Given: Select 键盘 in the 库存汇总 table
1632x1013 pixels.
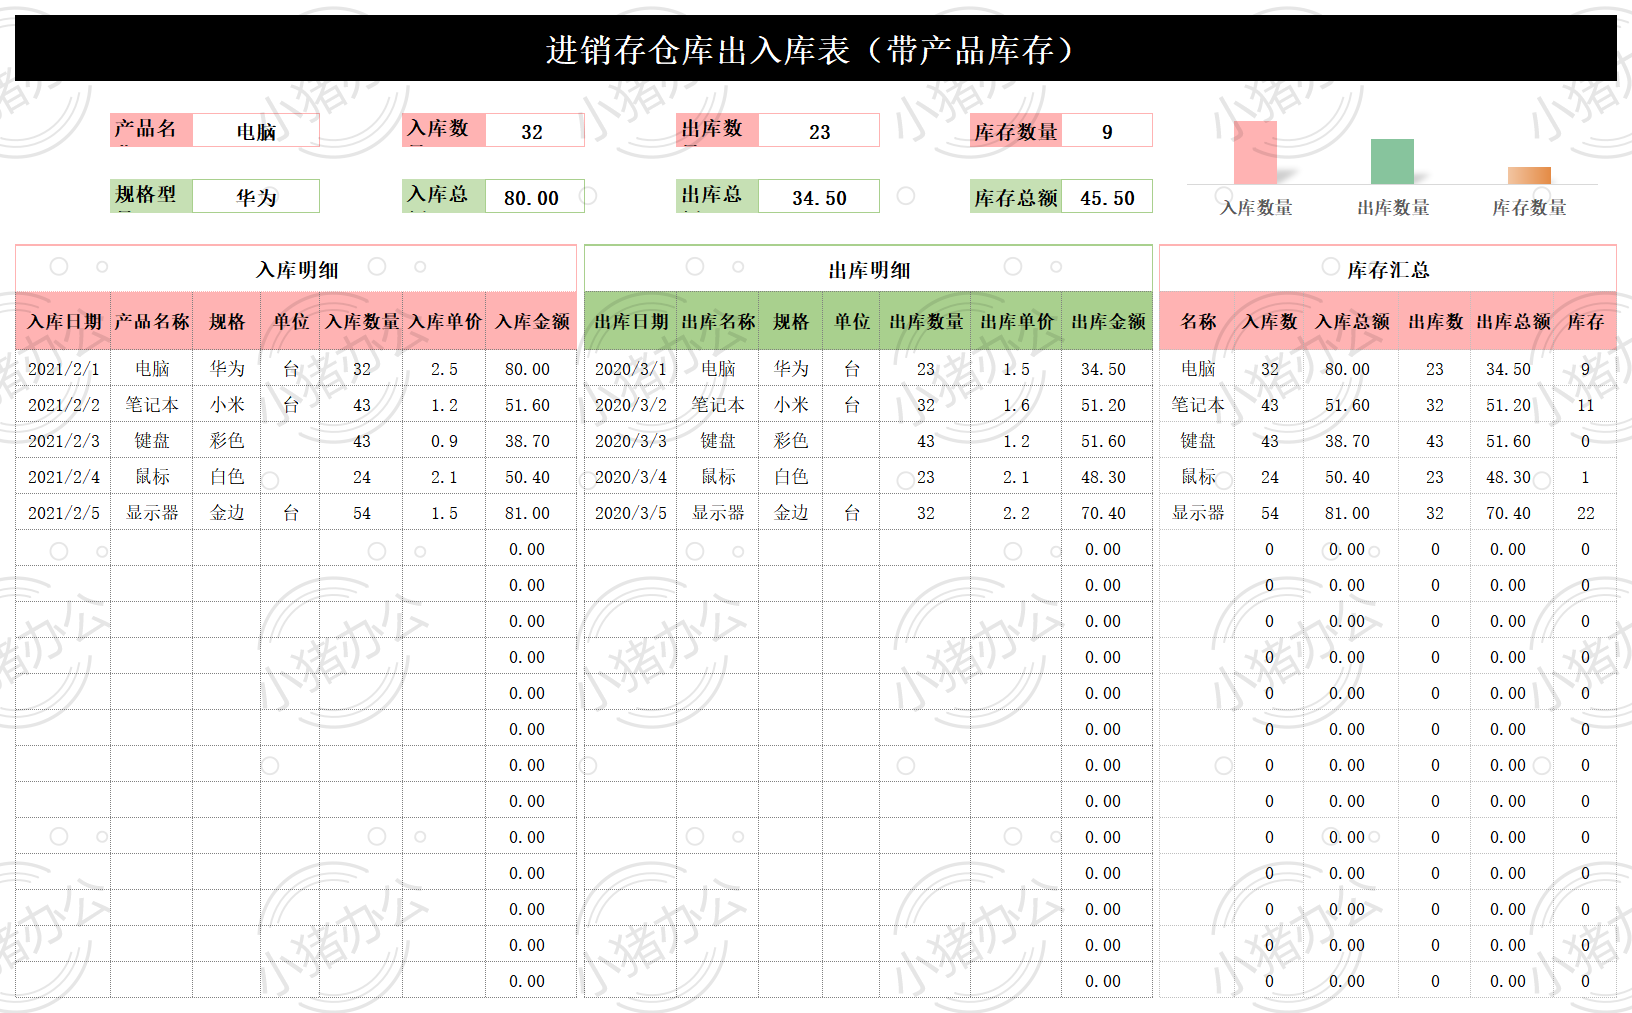Looking at the screenshot, I should point(1198,441).
